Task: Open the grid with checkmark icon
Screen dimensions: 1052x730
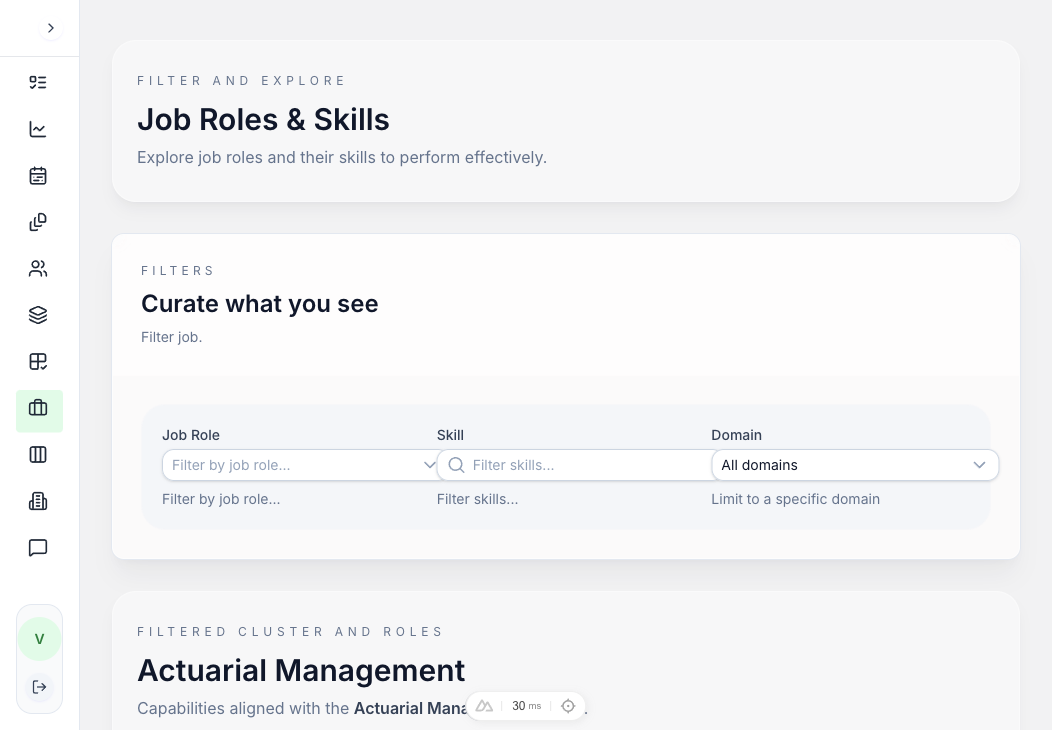Action: (x=38, y=362)
